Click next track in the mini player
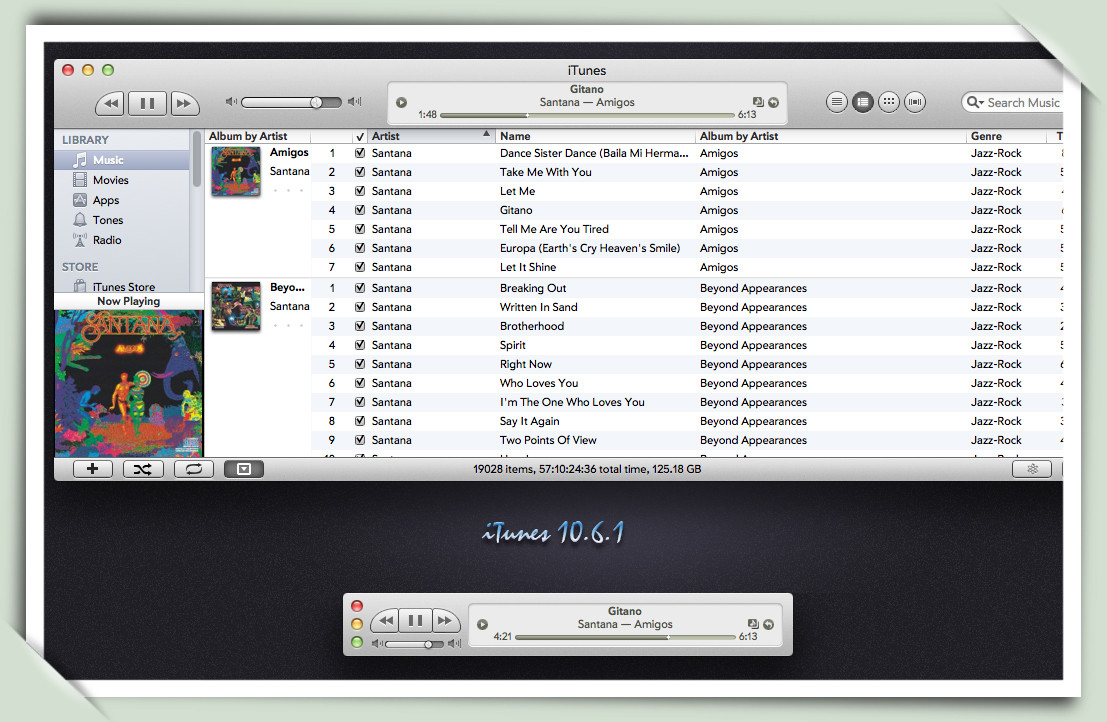The height and width of the screenshot is (722, 1107). pyautogui.click(x=446, y=621)
